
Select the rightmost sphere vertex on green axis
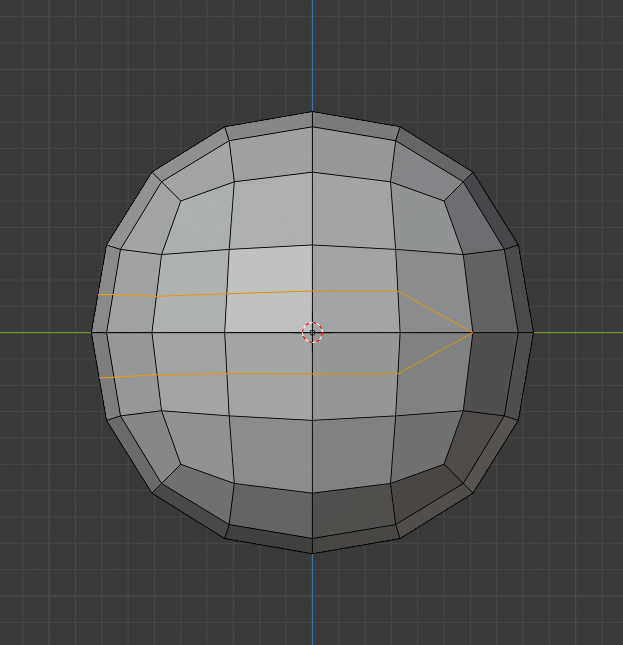(x=533, y=332)
